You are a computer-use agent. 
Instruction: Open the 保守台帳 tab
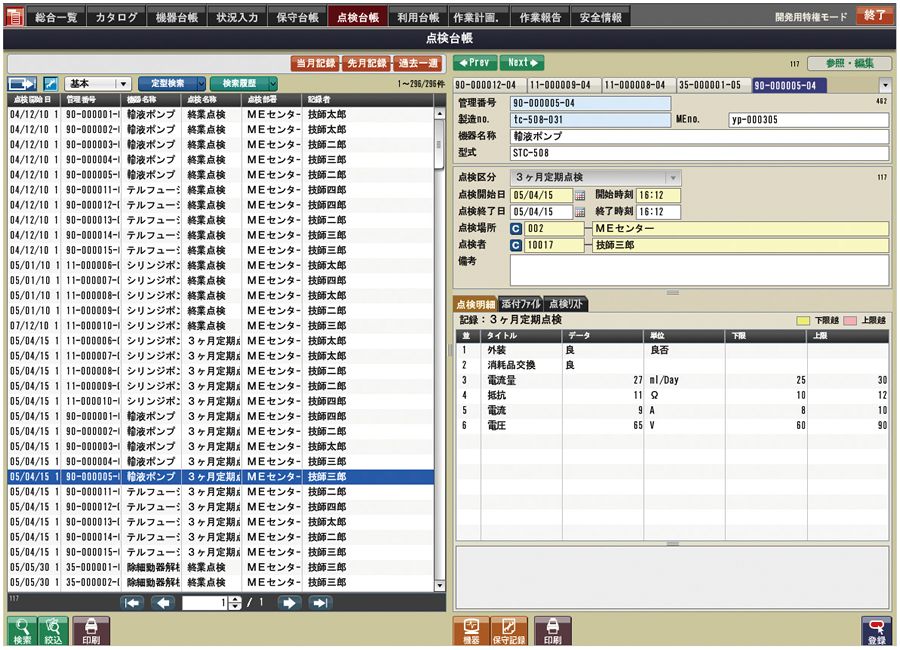pyautogui.click(x=297, y=17)
